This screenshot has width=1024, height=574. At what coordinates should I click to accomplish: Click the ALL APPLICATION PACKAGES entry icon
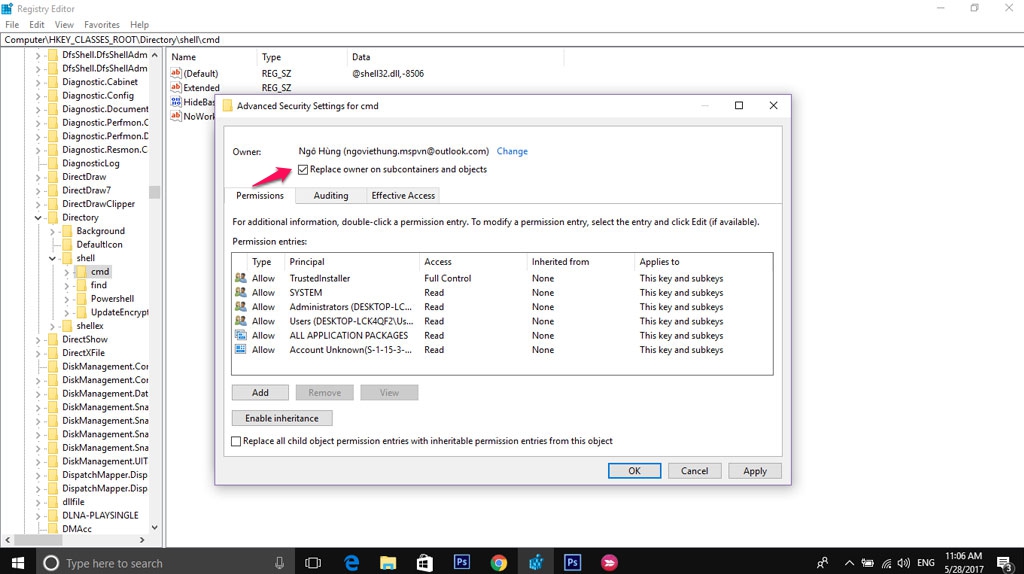click(x=240, y=335)
